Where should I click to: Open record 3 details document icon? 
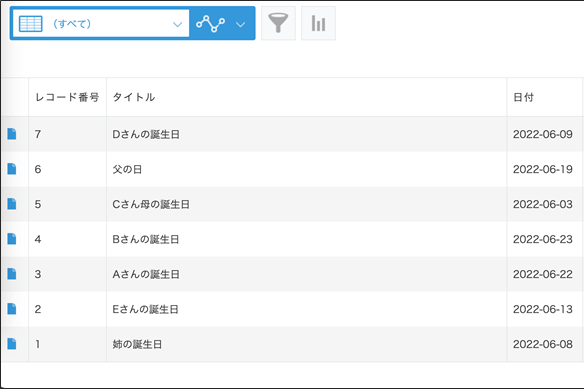(12, 274)
